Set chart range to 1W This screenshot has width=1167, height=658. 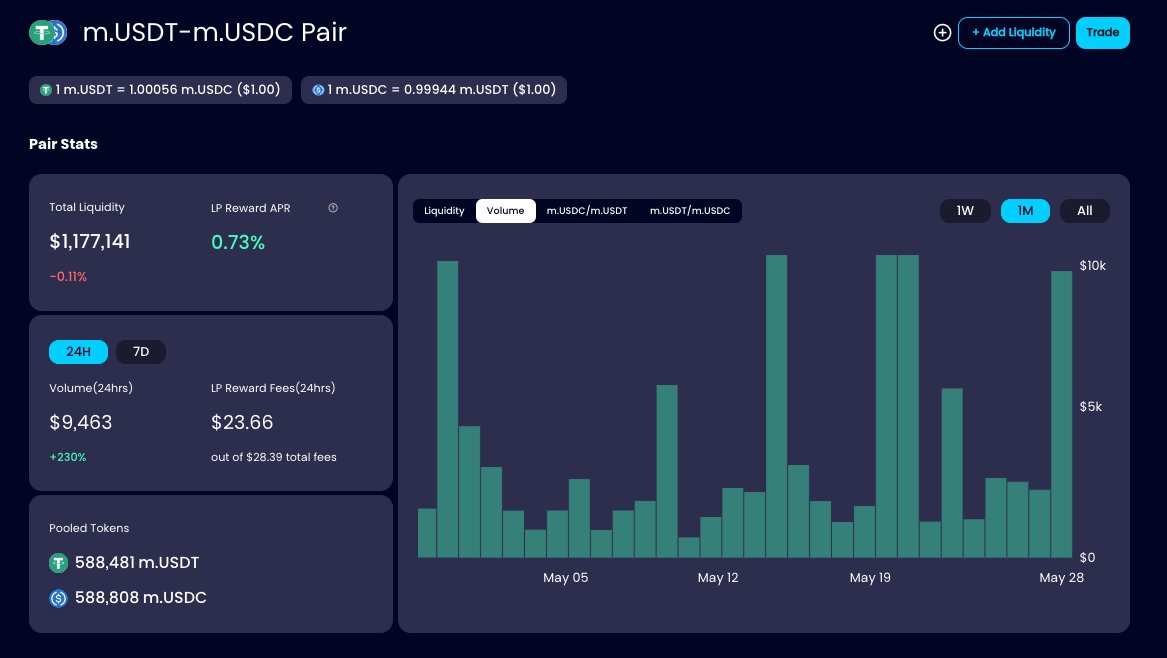click(965, 211)
